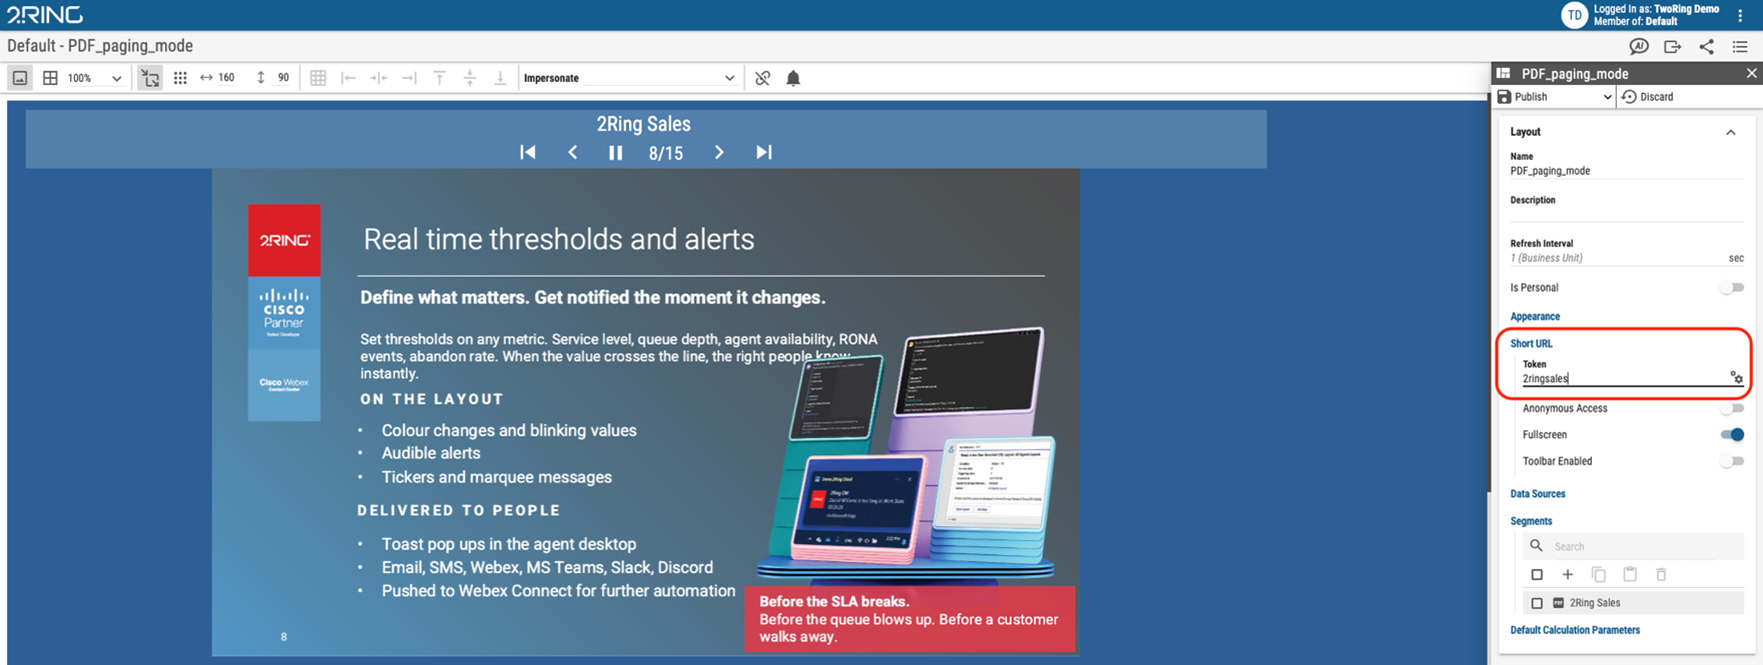
Task: Close the PDF_paging_mode properties panel
Action: 1751,73
